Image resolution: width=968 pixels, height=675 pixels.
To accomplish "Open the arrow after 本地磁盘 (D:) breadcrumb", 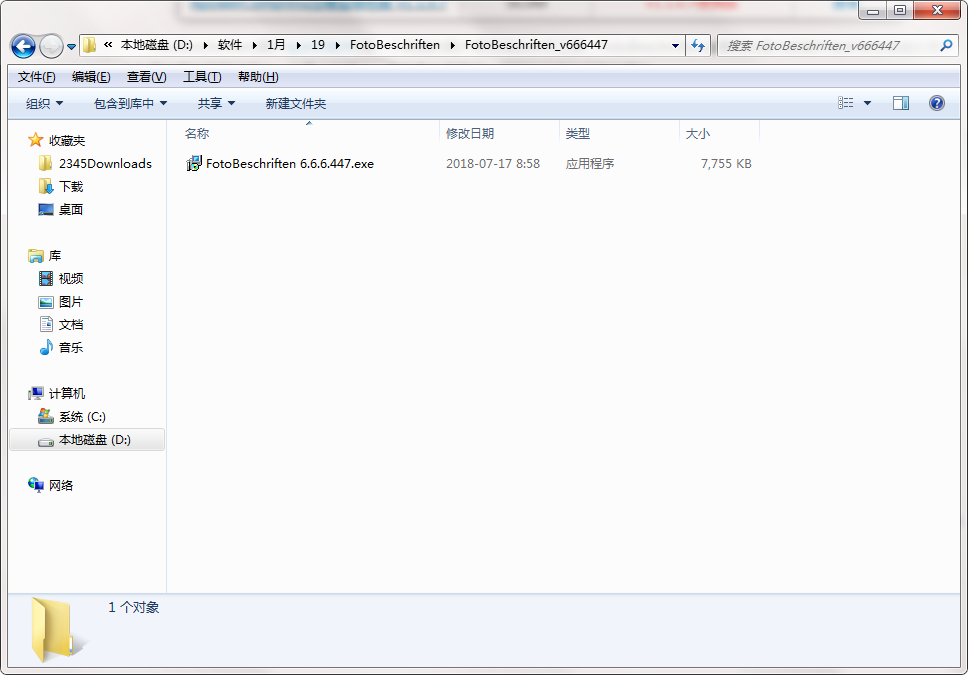I will 206,45.
